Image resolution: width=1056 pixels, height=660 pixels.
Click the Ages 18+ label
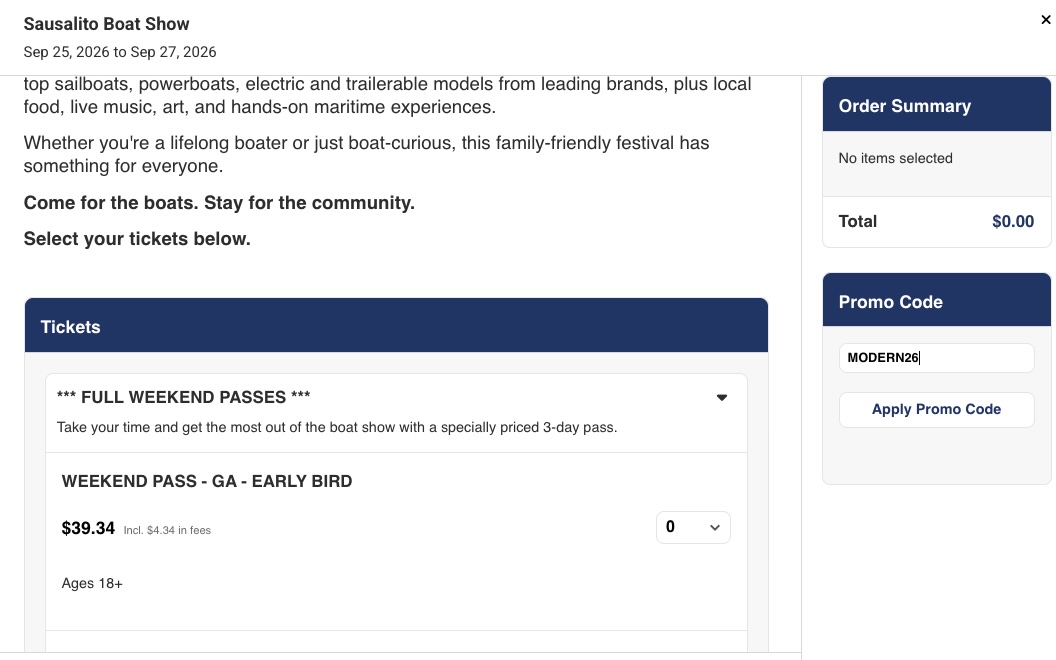[92, 583]
